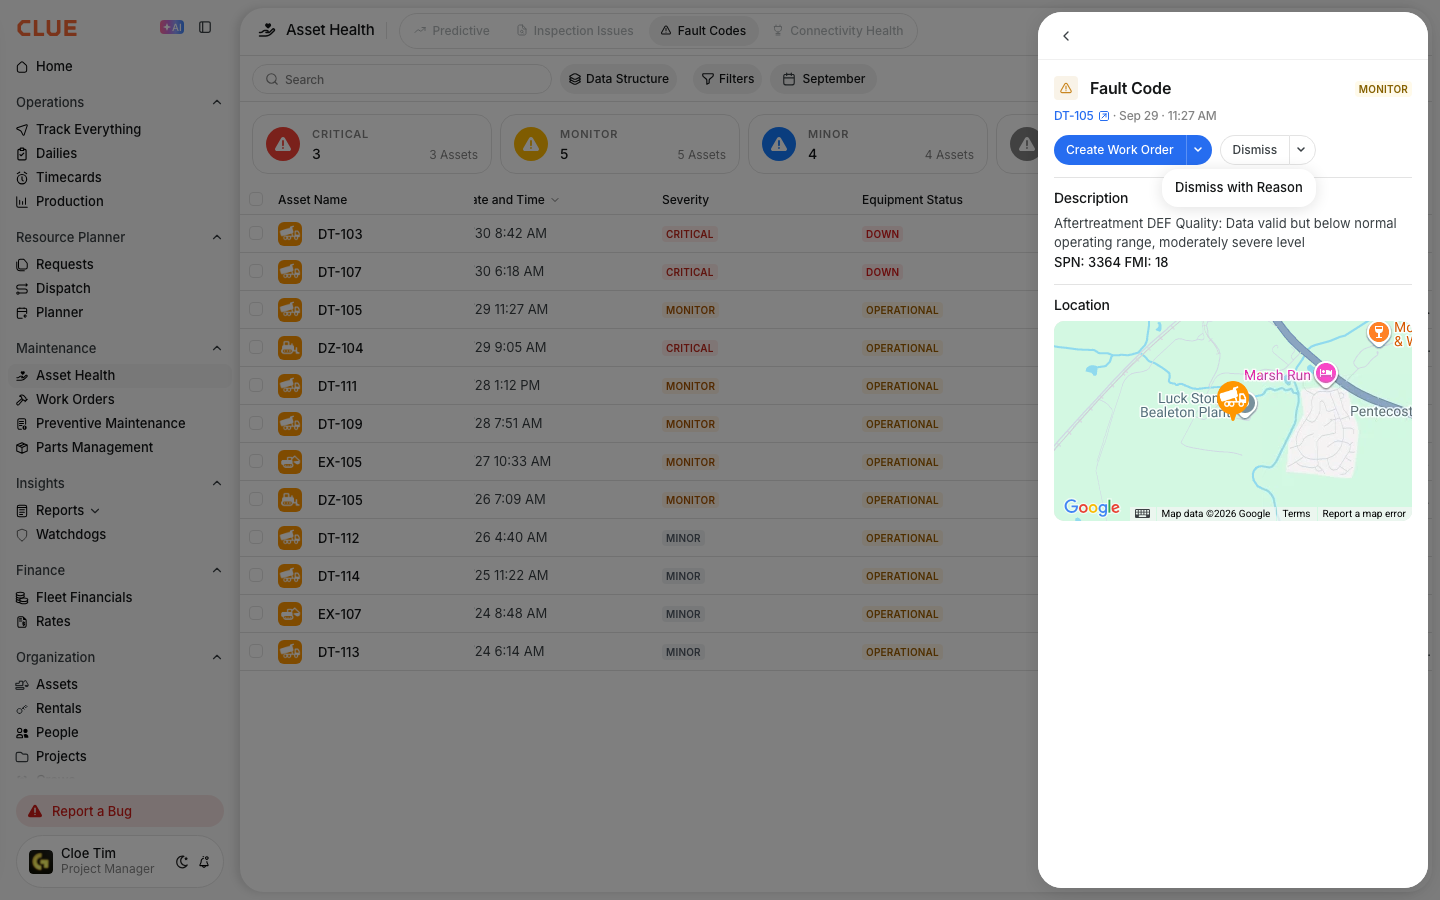Click the DZ-104 dozer icon
Screen dimensions: 1440x900
point(290,348)
